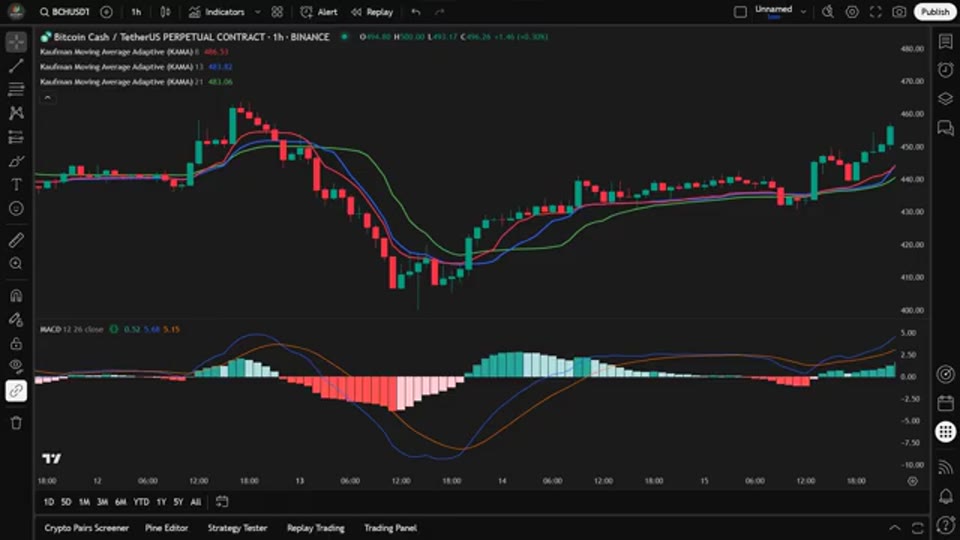Open the chats panel
The image size is (960, 540).
tap(945, 127)
